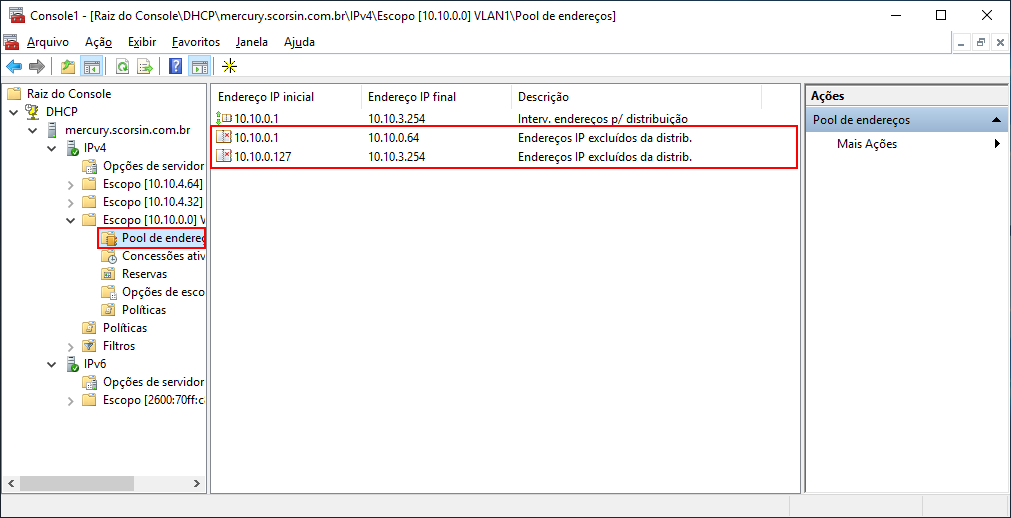Click the mercury.scorsin.com.br server icon
Image resolution: width=1011 pixels, height=518 pixels.
click(52, 130)
